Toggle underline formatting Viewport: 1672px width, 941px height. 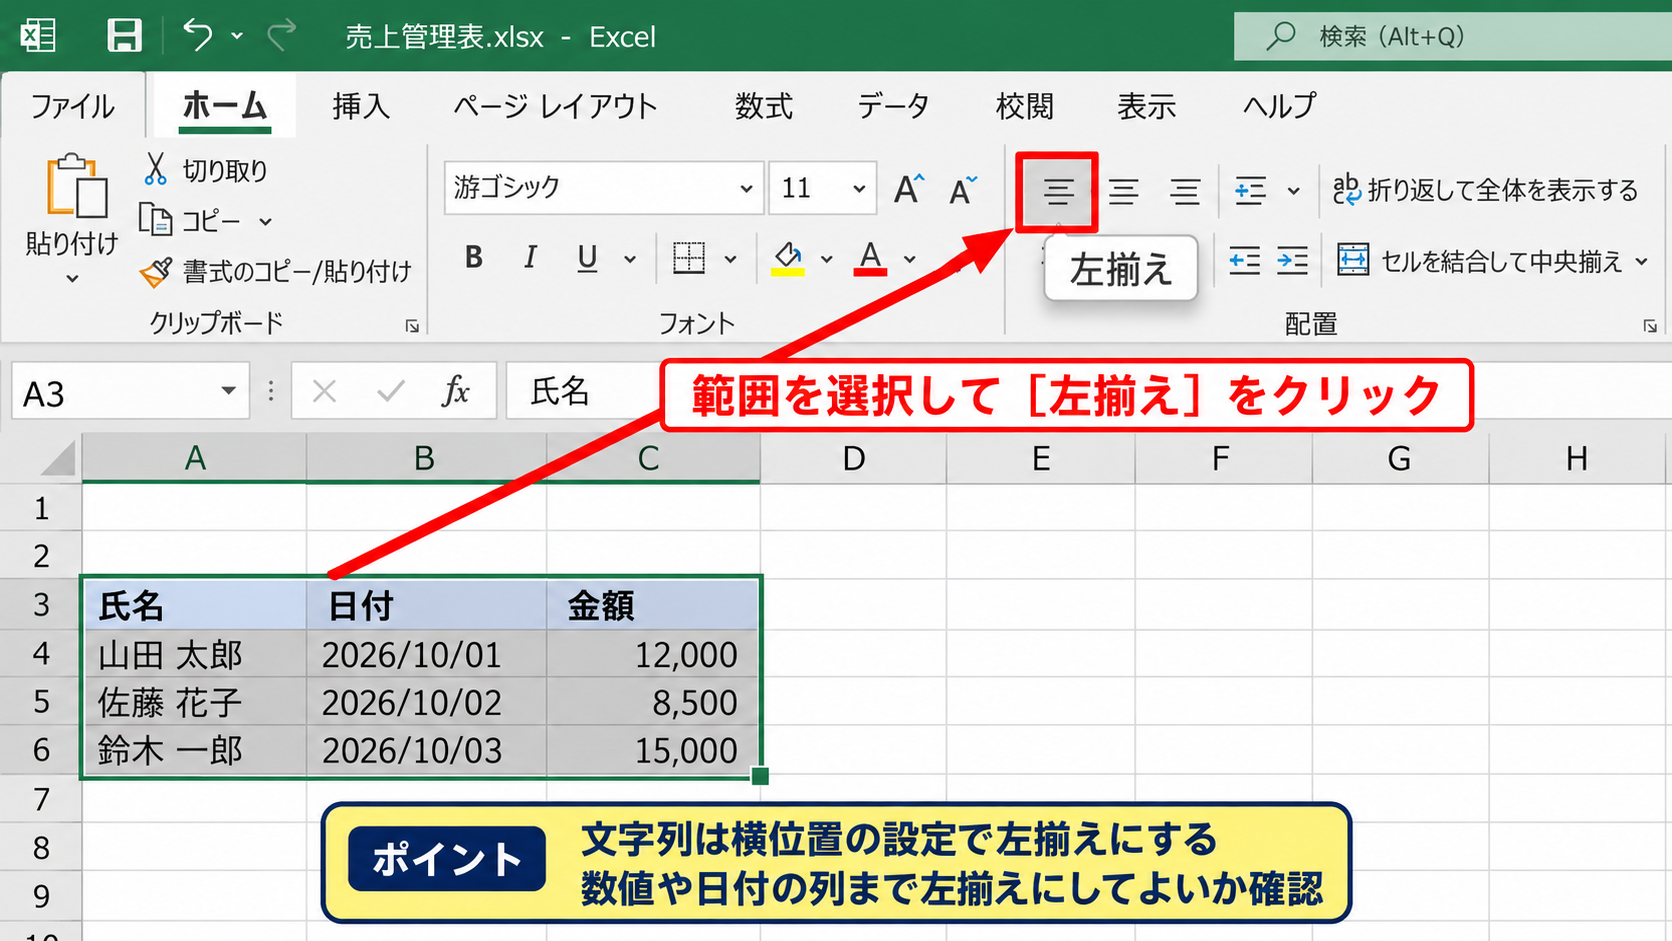point(587,258)
